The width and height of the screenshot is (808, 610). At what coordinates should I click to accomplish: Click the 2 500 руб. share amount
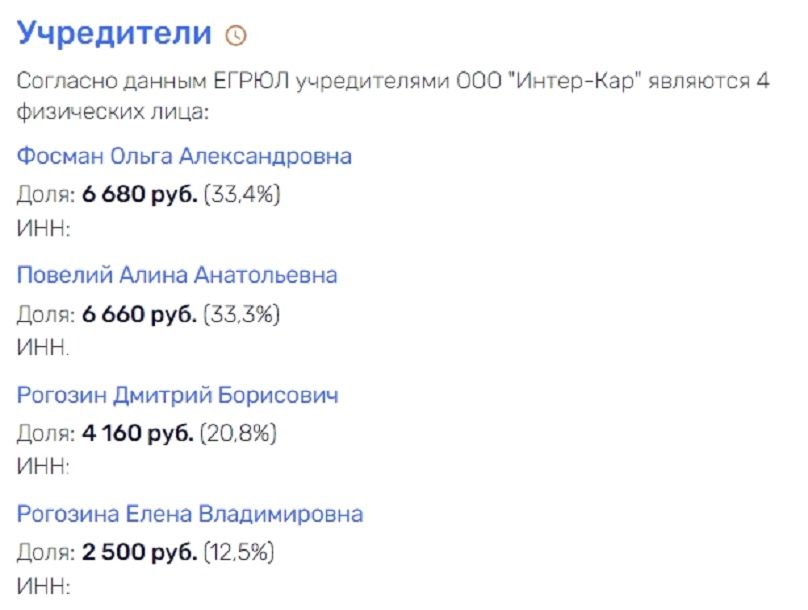click(x=140, y=553)
